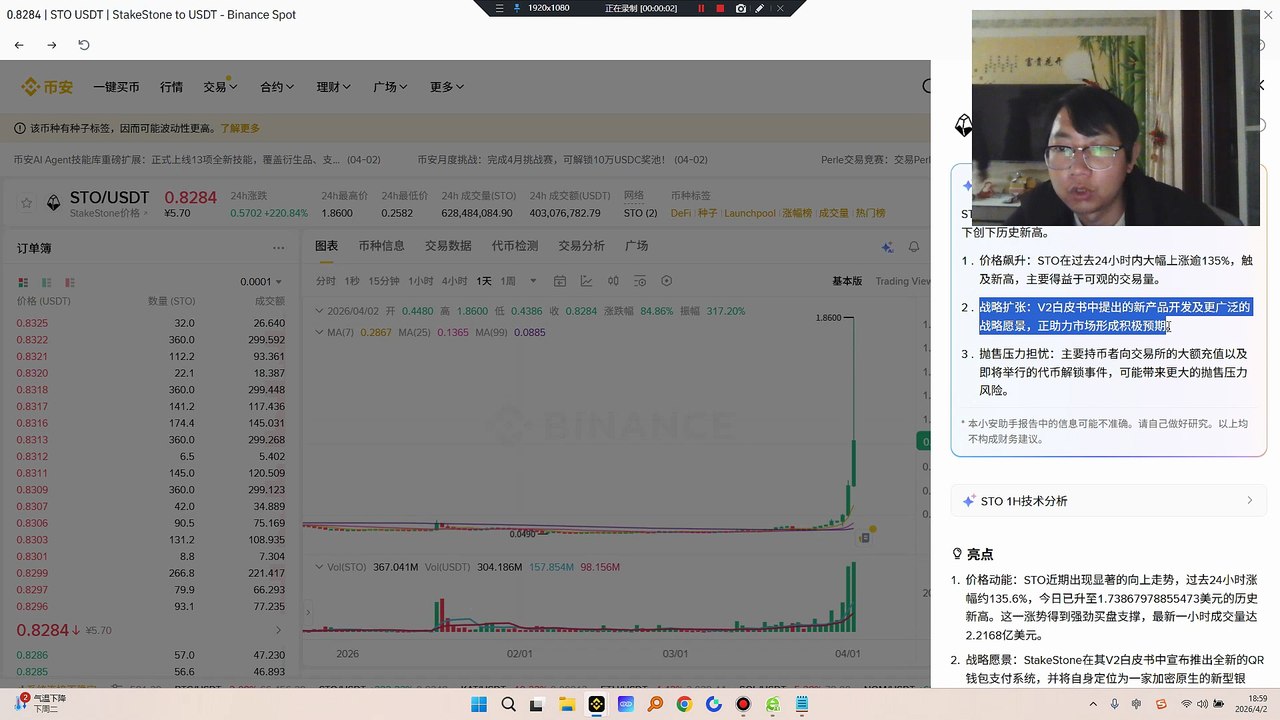Viewport: 1280px width, 720px height.
Task: Collapse the Vol(STO) indicator legend
Action: click(320, 567)
